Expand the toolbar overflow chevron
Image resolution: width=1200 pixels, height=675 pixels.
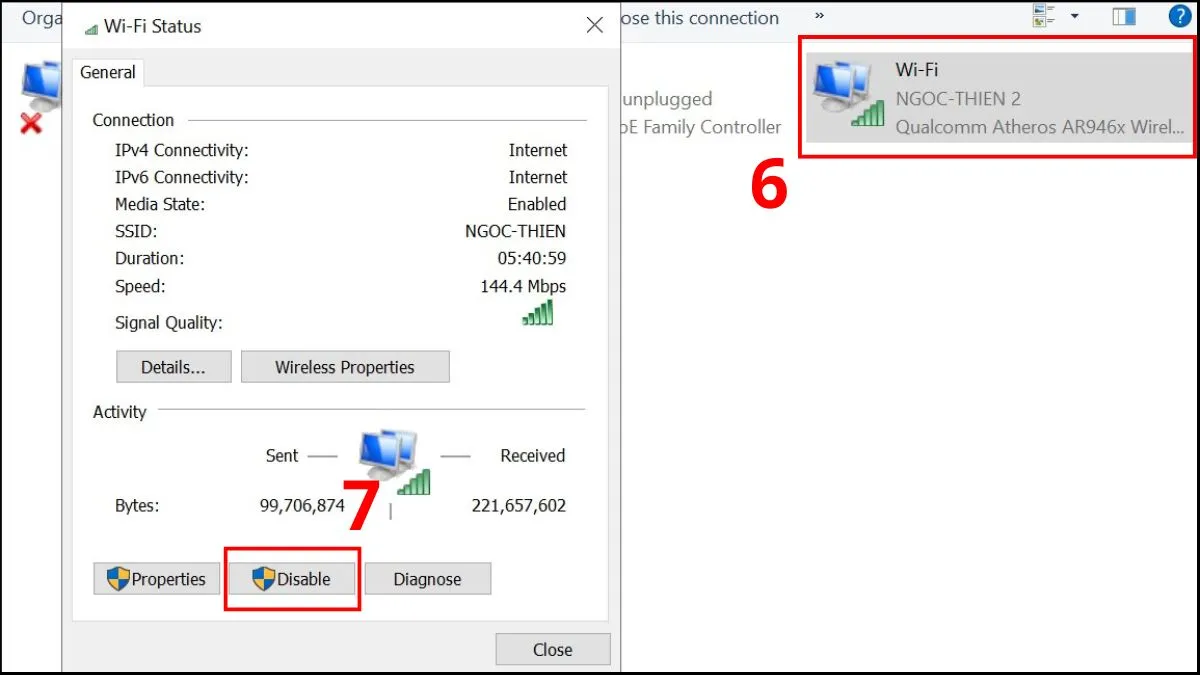click(x=818, y=16)
